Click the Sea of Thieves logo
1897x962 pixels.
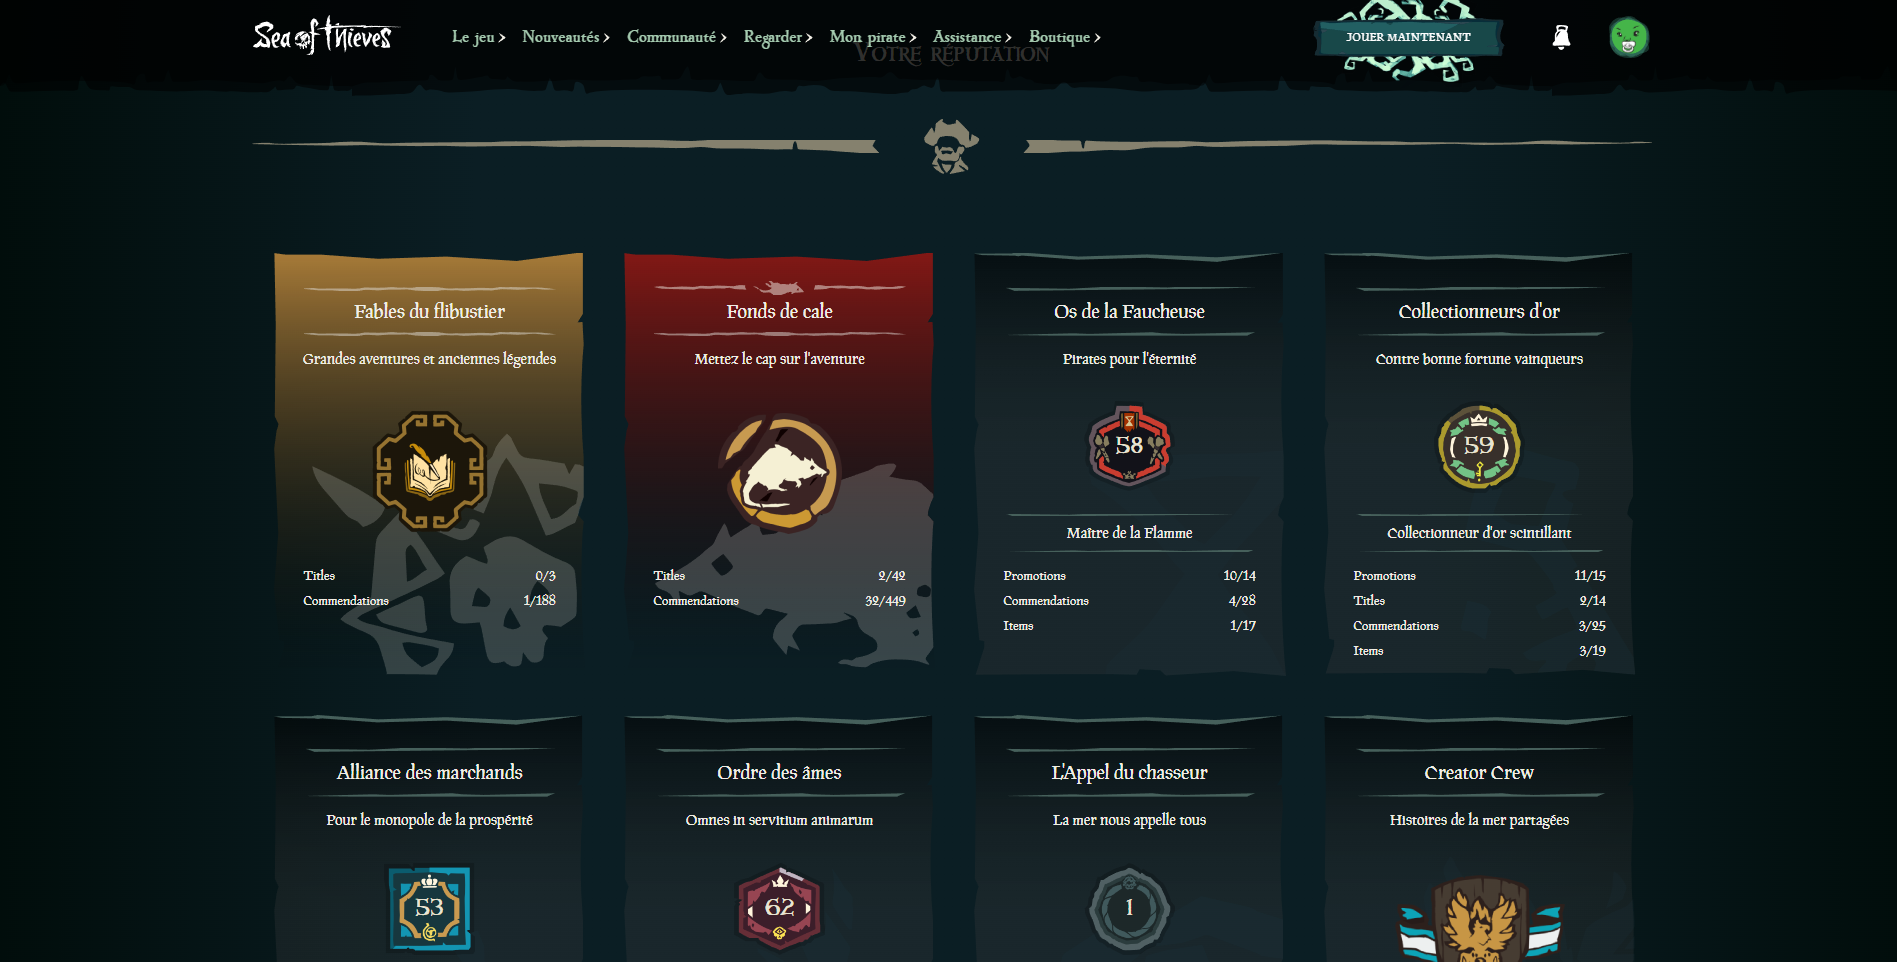322,37
